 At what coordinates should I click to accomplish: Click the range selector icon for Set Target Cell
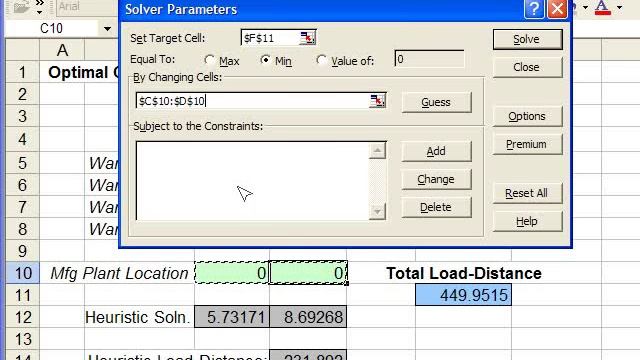tap(307, 38)
